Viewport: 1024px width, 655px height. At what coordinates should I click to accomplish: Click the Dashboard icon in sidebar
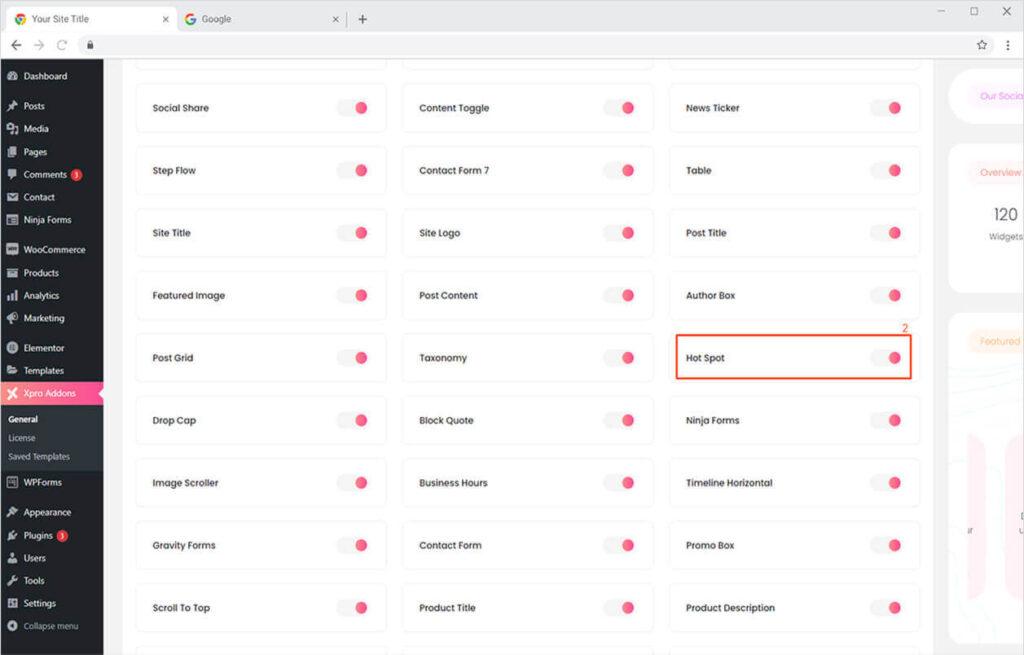[12, 76]
